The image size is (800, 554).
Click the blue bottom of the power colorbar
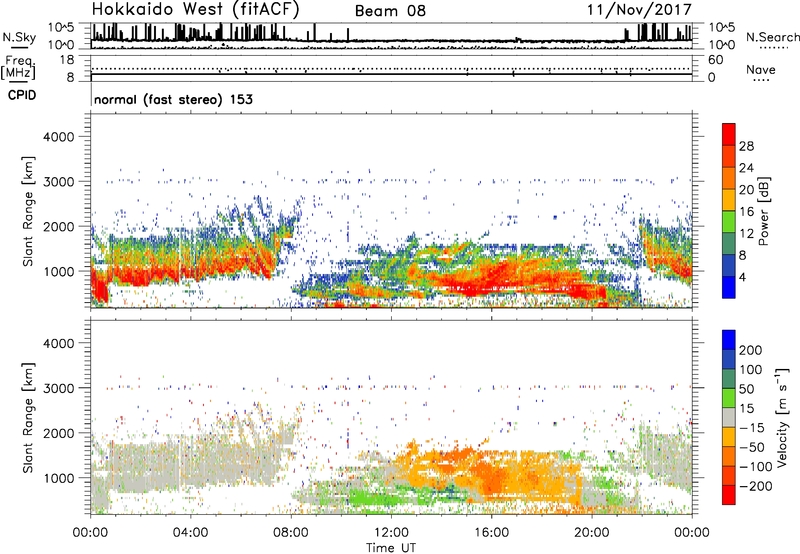(x=729, y=287)
